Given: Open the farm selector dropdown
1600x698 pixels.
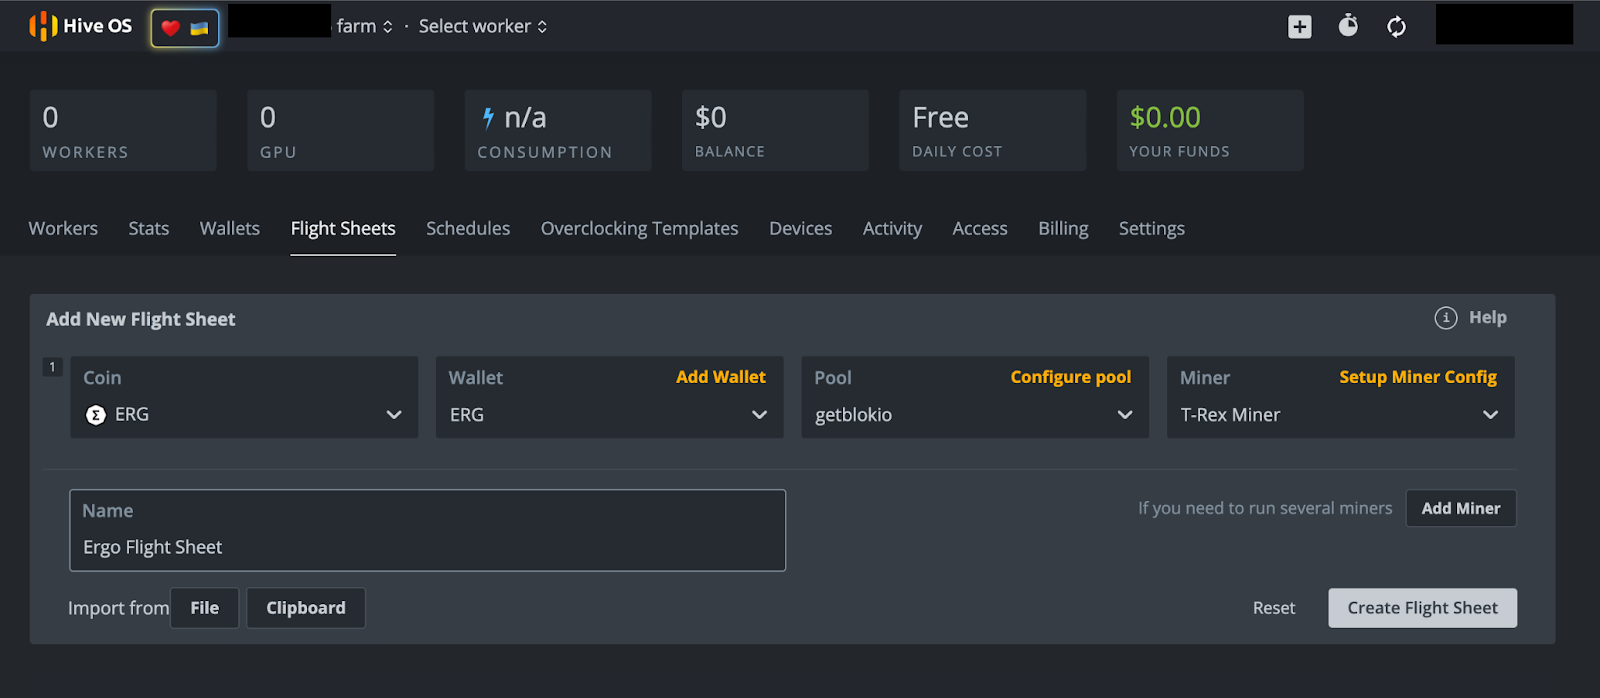Looking at the screenshot, I should (364, 26).
